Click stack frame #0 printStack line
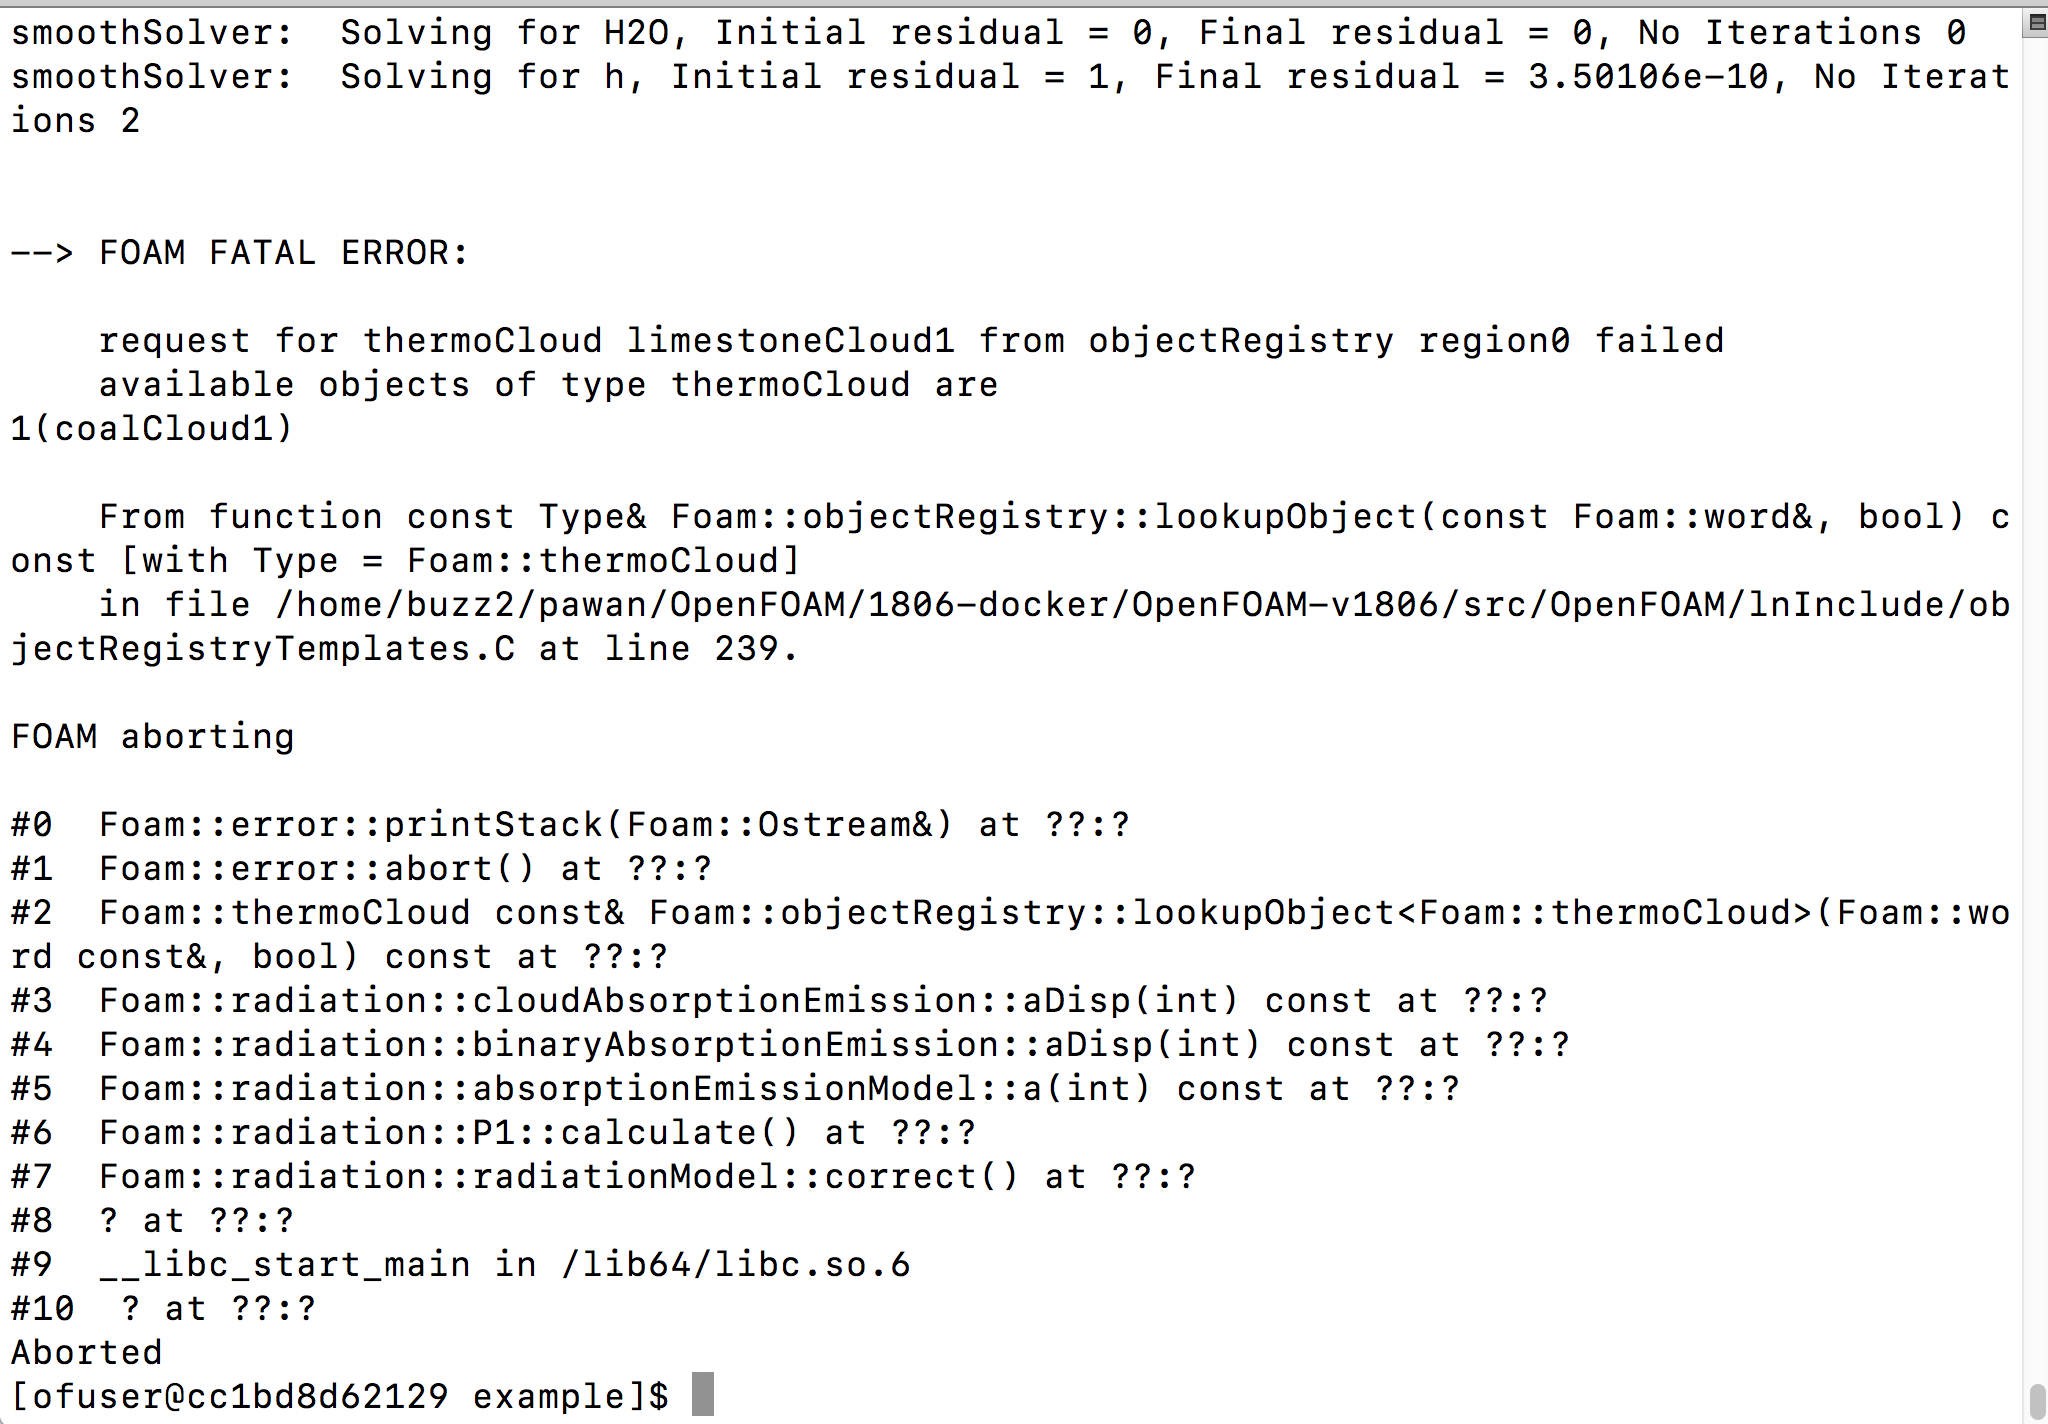The height and width of the screenshot is (1424, 2048). coord(570,825)
